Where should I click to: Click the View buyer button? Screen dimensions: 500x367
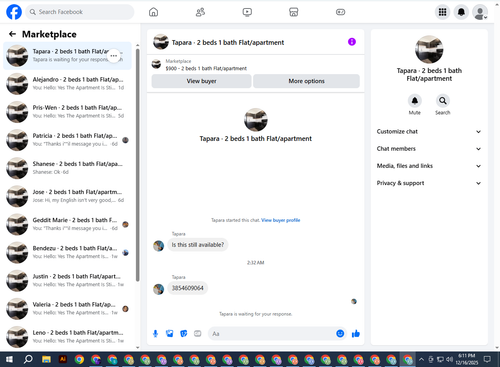(201, 81)
